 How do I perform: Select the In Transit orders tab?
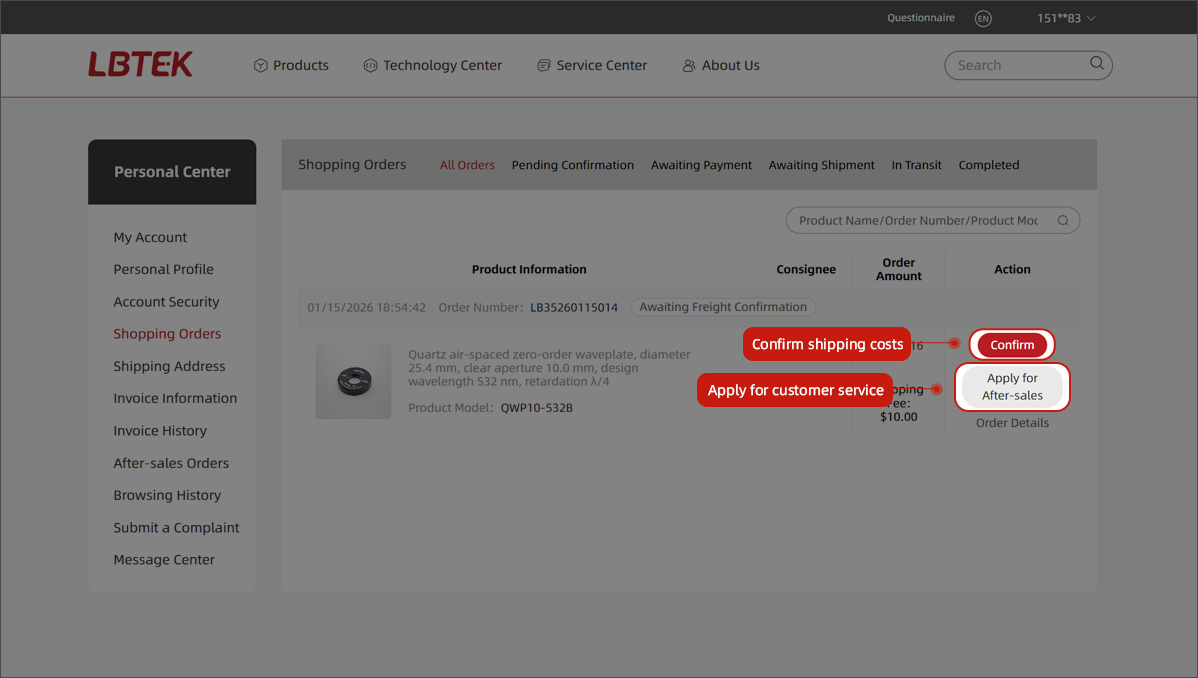(x=916, y=165)
